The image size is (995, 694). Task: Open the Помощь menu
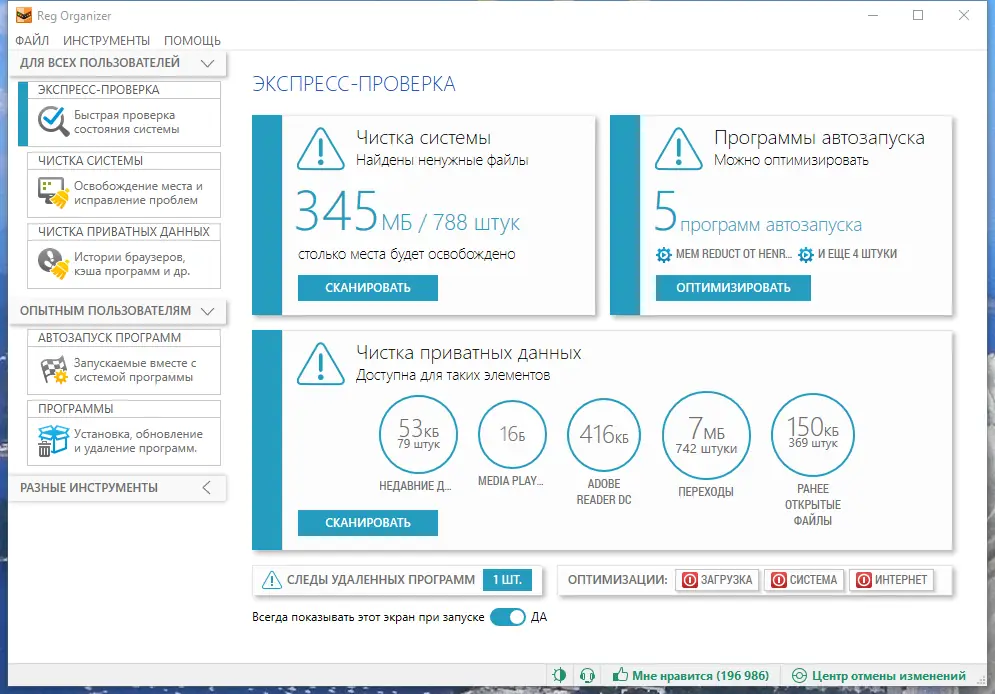[192, 41]
